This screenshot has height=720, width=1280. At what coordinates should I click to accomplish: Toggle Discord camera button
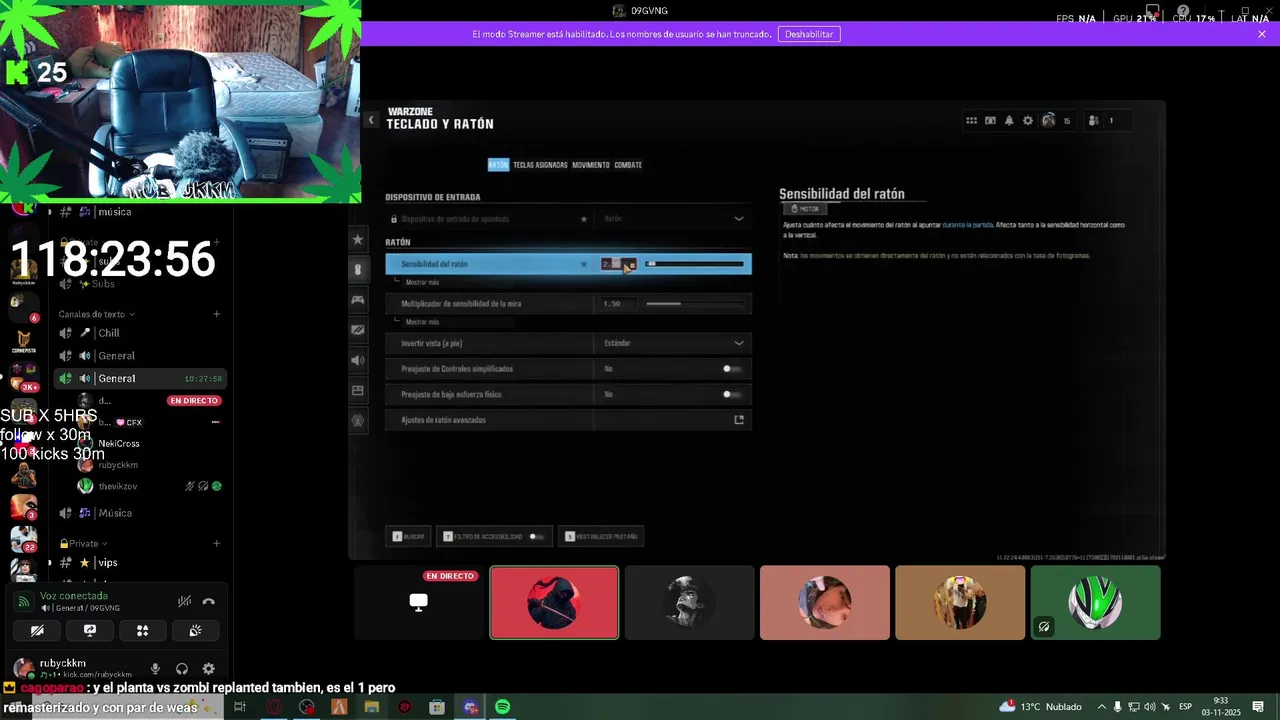point(37,631)
